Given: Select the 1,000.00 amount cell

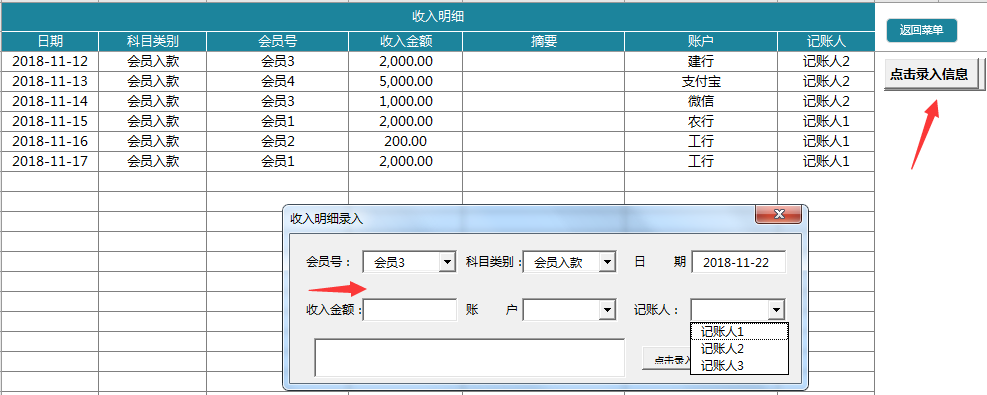Looking at the screenshot, I should click(406, 101).
